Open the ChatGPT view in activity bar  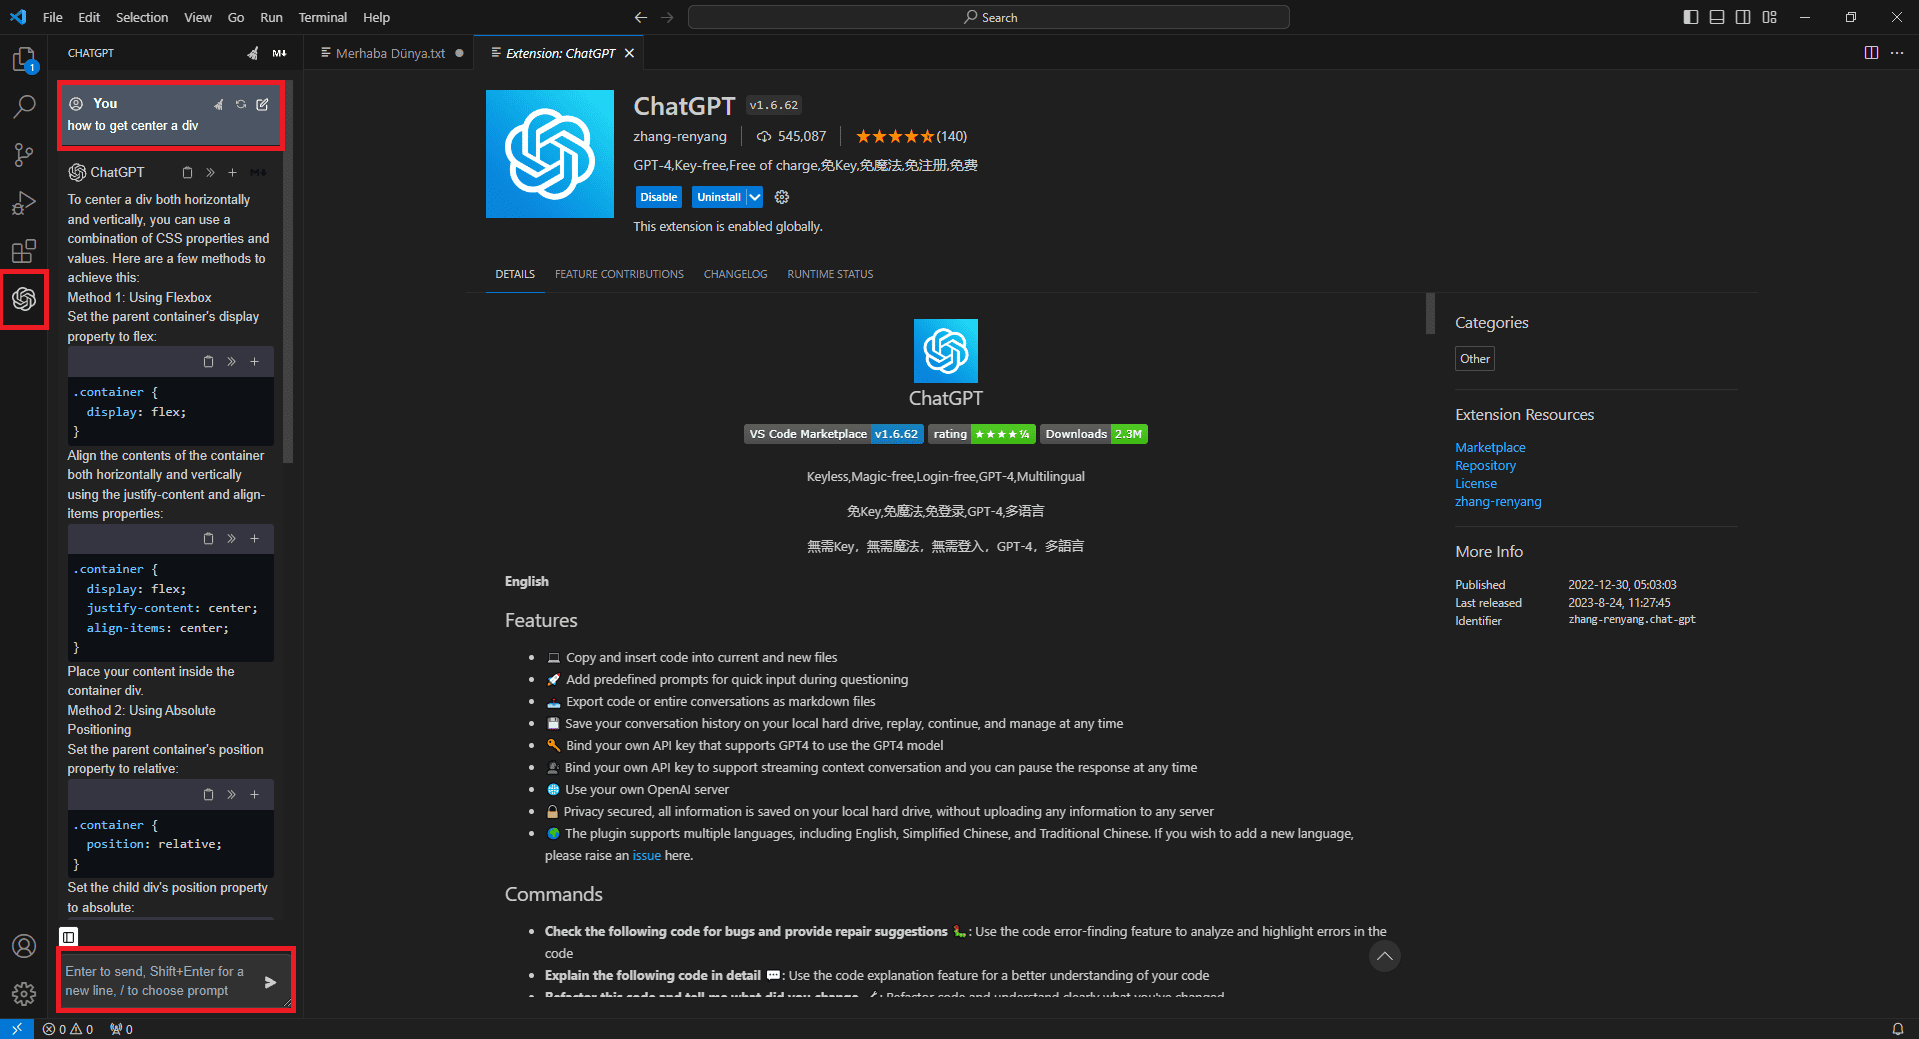(x=24, y=299)
